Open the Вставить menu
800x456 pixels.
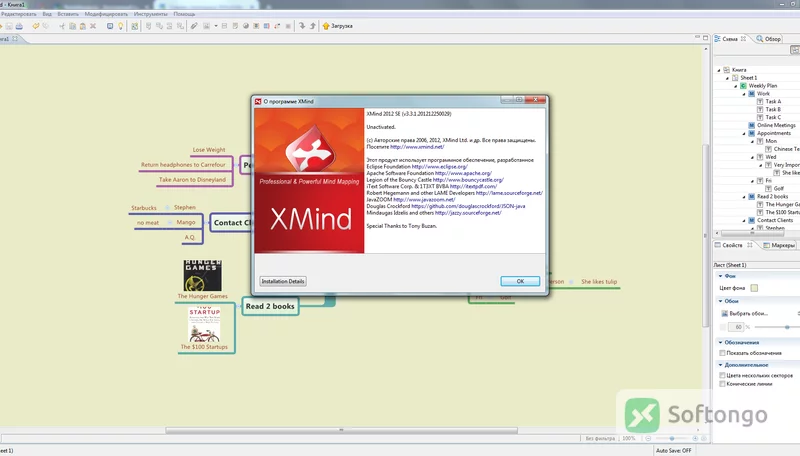[x=68, y=14]
